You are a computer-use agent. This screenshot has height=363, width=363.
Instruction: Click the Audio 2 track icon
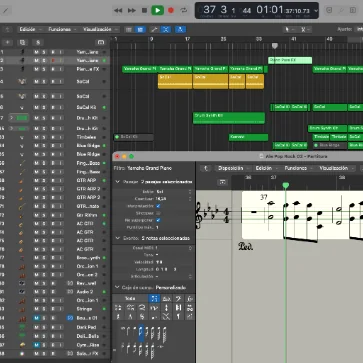pos(22,292)
